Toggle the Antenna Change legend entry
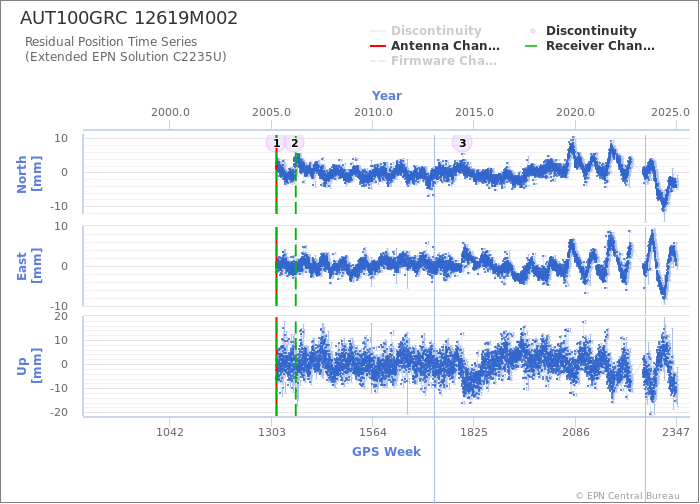 tap(435, 46)
